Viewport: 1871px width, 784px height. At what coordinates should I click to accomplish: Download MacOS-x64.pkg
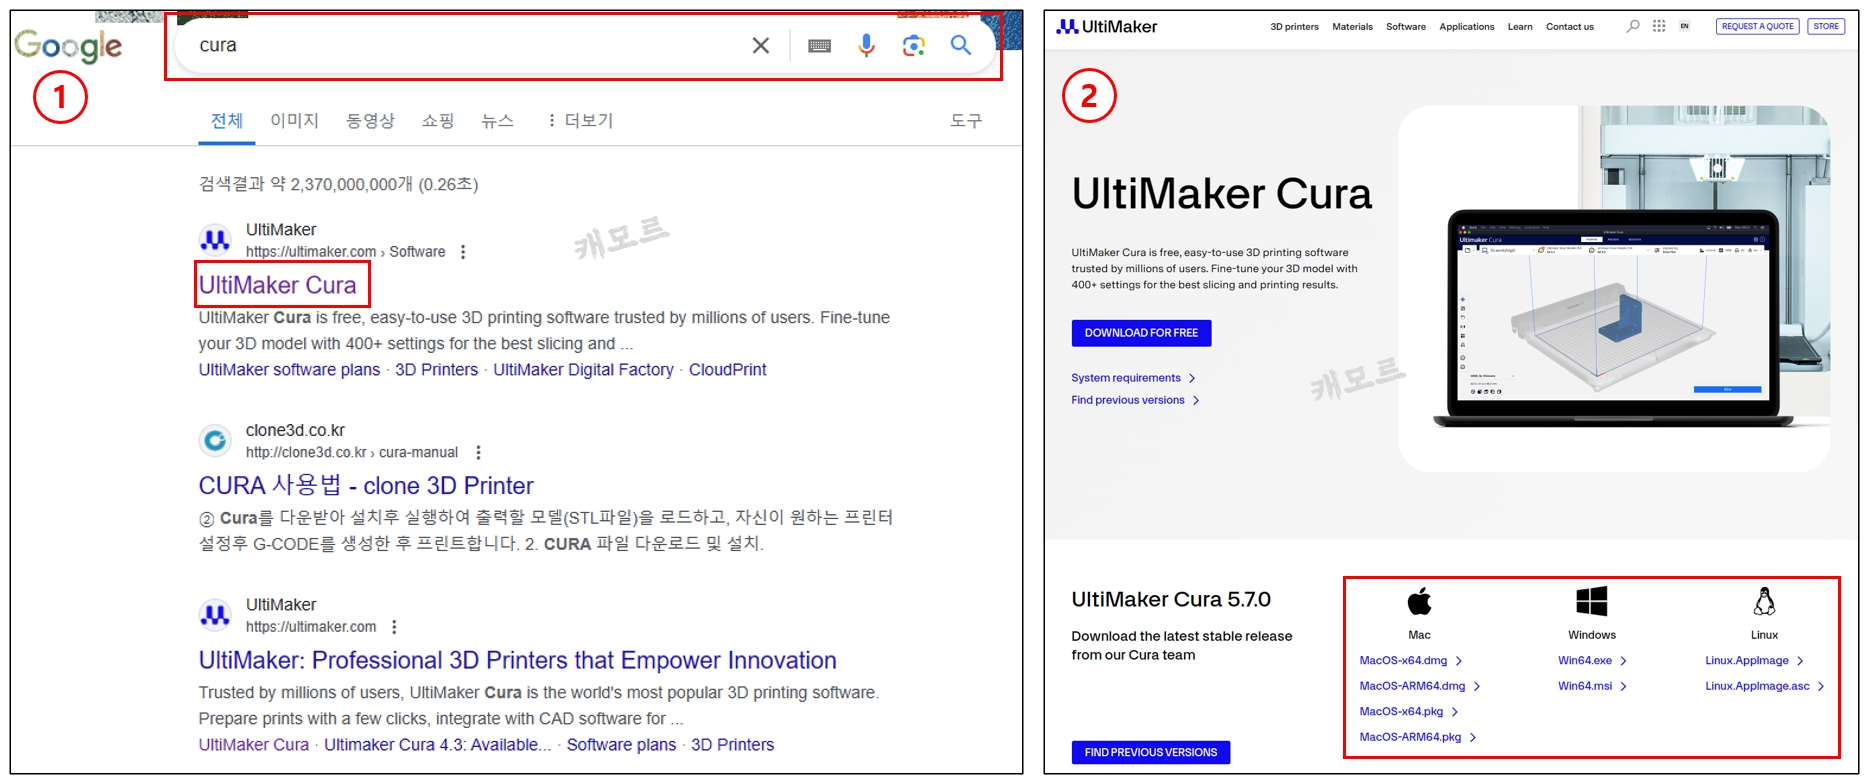pos(1408,712)
